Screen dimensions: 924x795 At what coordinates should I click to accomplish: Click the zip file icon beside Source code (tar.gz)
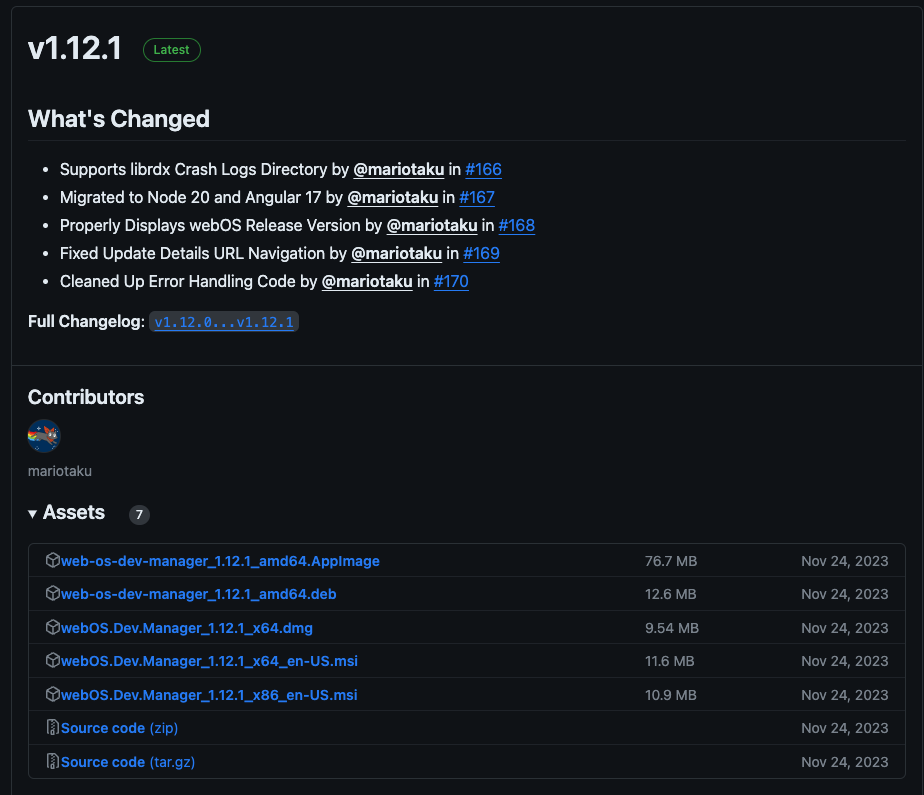click(x=52, y=761)
